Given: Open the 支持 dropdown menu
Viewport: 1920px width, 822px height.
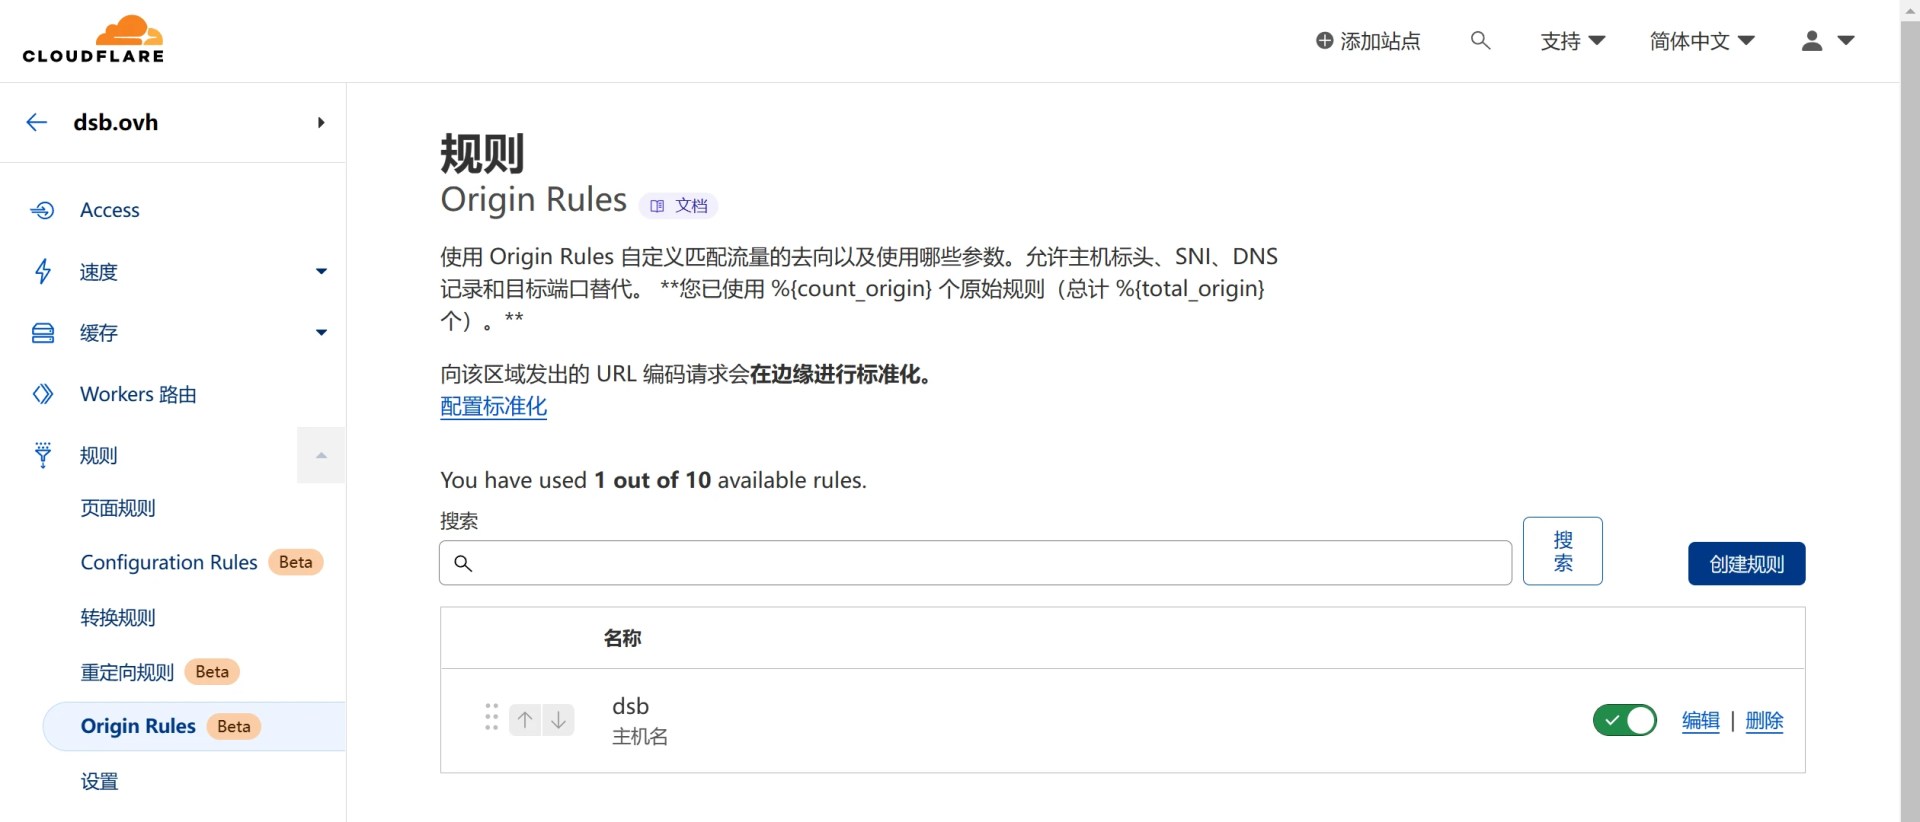Looking at the screenshot, I should coord(1573,41).
